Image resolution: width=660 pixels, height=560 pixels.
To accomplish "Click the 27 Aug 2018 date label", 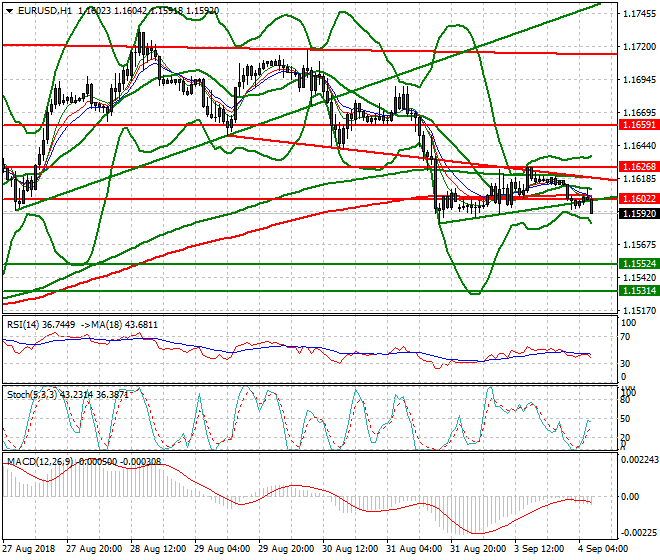I will tap(29, 549).
